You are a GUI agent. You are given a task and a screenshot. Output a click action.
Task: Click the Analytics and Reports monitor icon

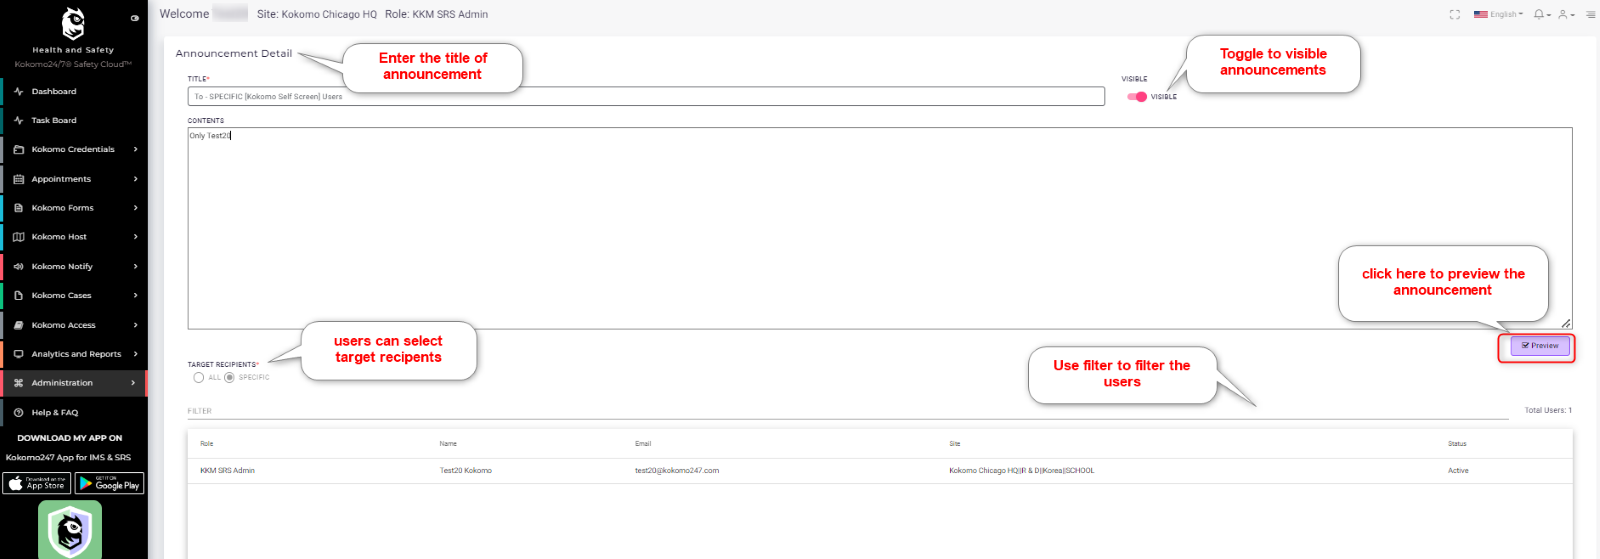coord(18,354)
